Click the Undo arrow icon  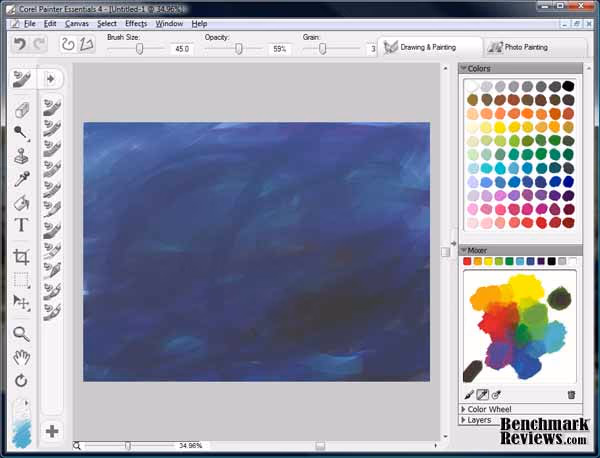click(20, 44)
